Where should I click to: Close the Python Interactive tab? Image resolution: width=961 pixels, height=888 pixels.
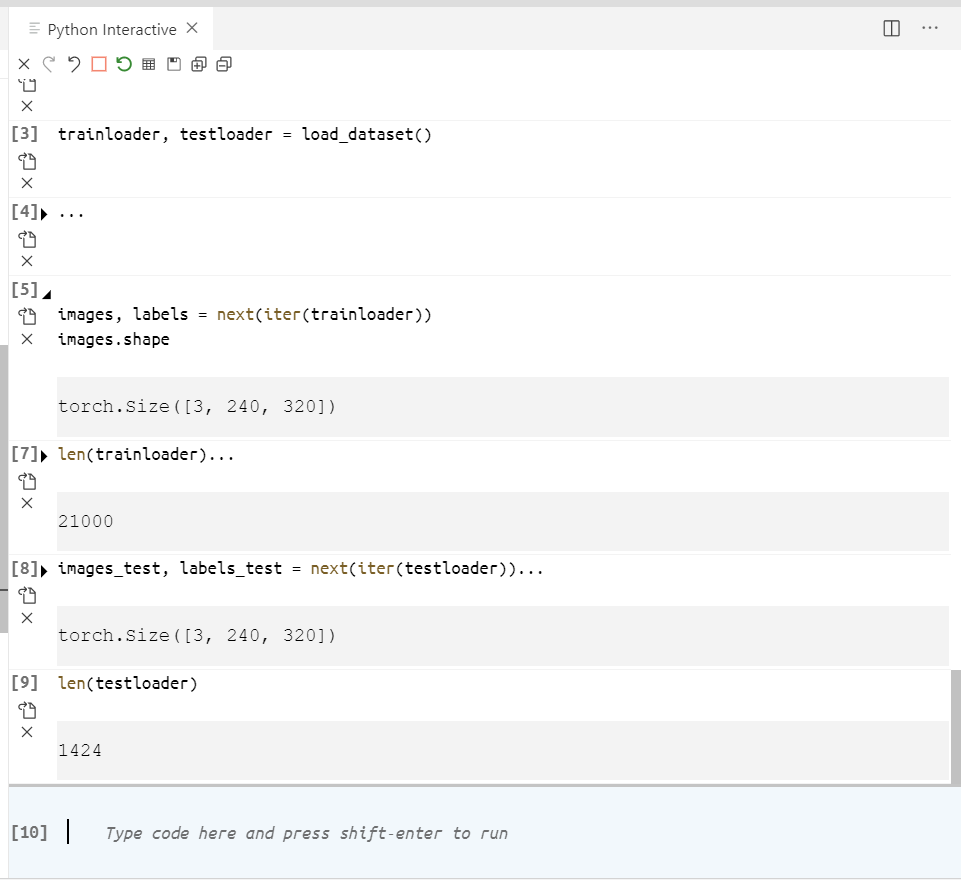coord(193,29)
